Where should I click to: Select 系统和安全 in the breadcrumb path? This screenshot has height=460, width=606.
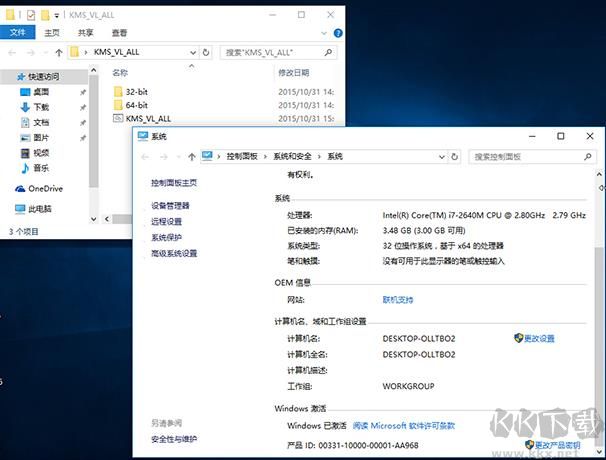[292, 157]
